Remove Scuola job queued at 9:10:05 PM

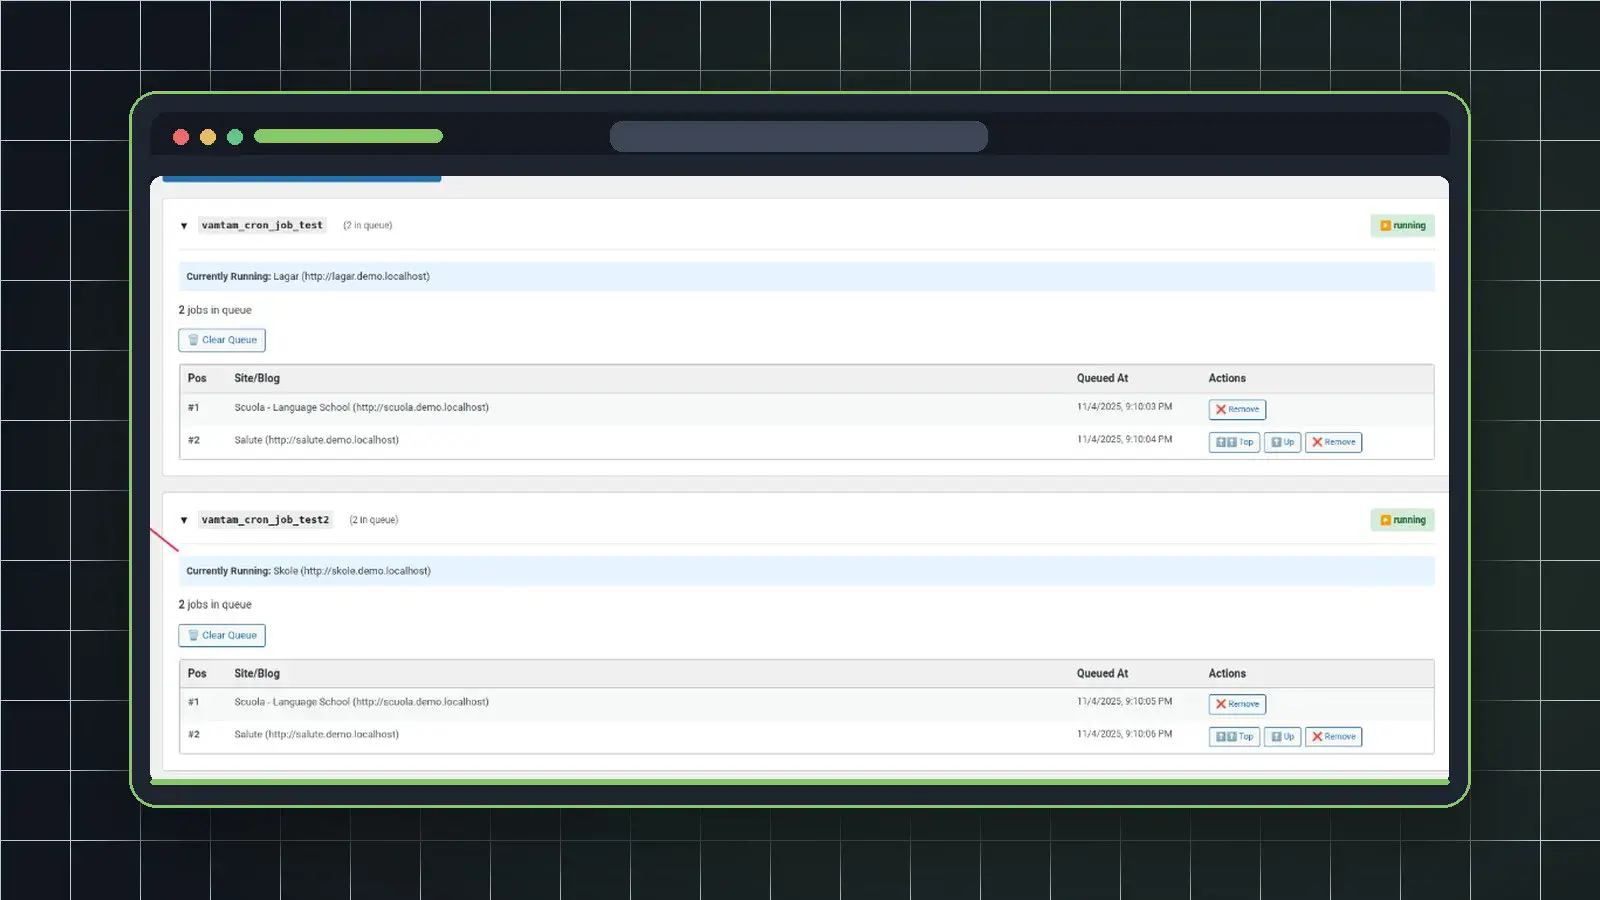click(1237, 704)
